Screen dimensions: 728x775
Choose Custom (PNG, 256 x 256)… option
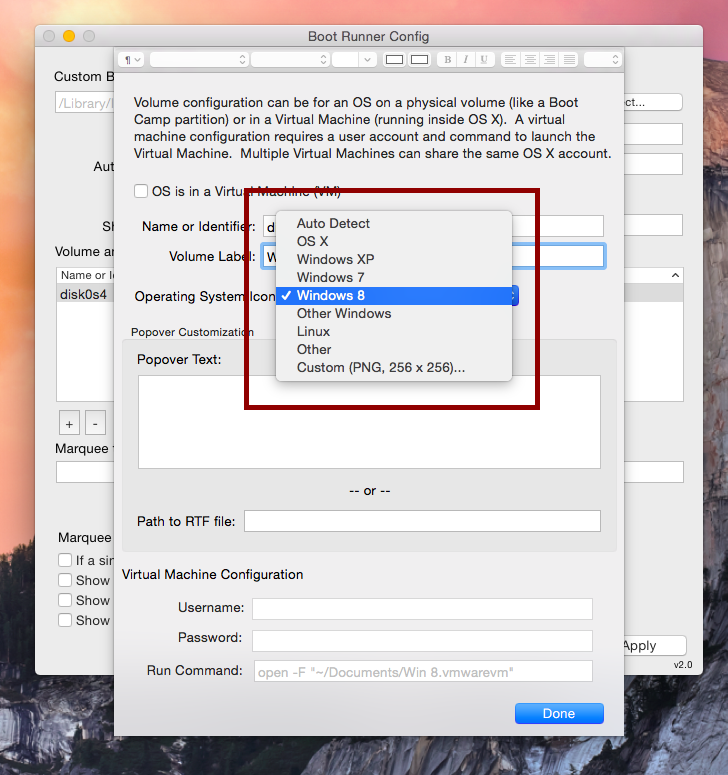click(x=394, y=368)
